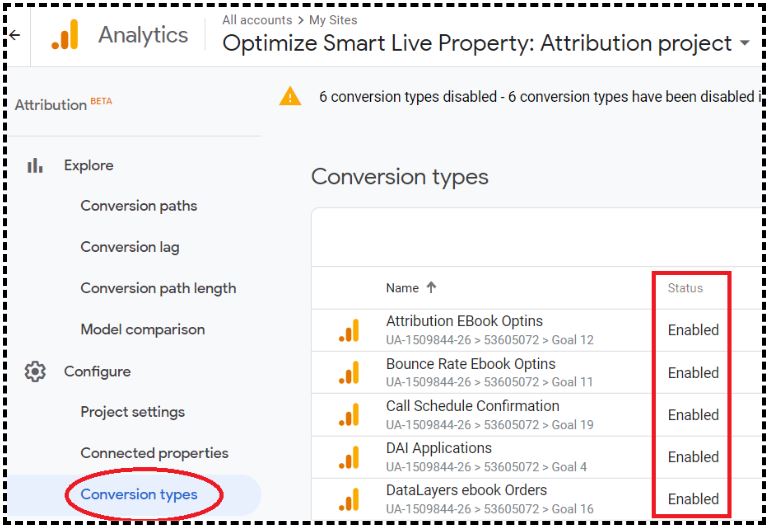Select DataLayers ebook Orders conversion name
The image size is (772, 530).
coord(466,490)
